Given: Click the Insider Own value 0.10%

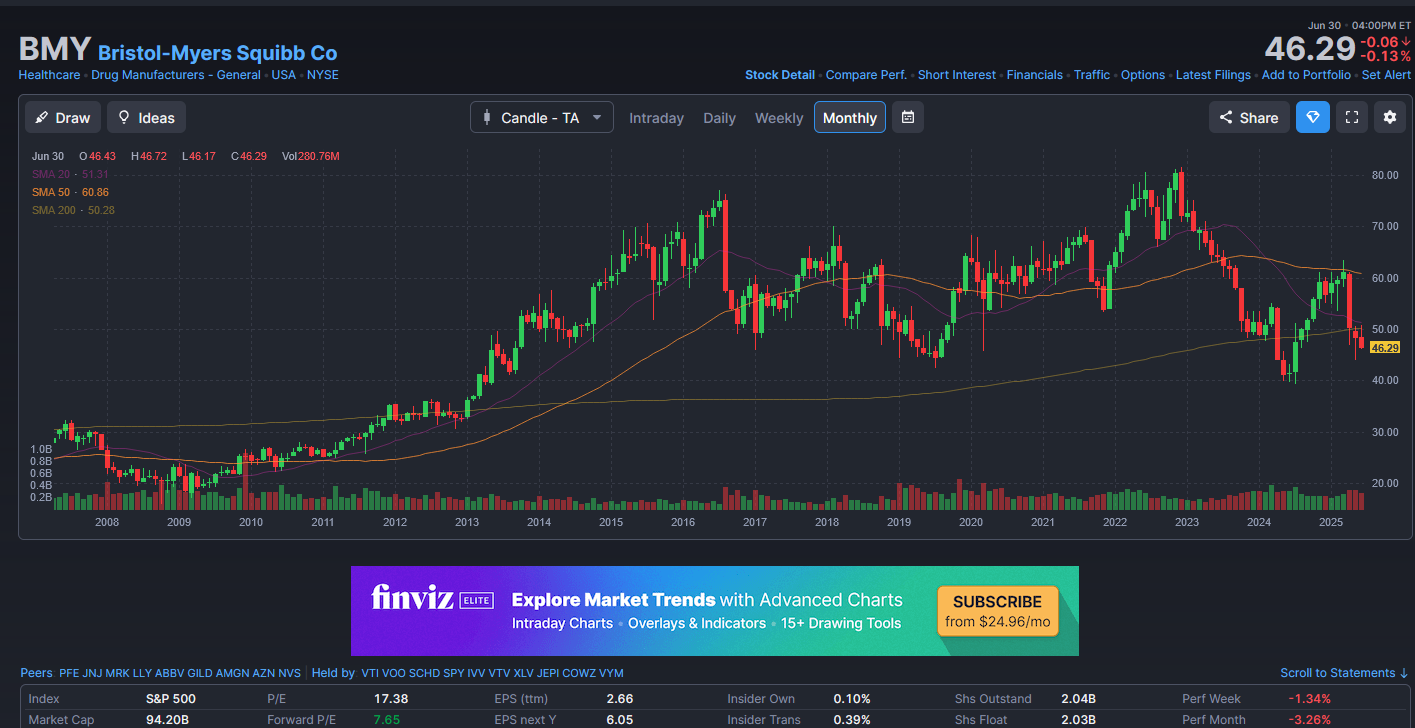Looking at the screenshot, I should 852,699.
